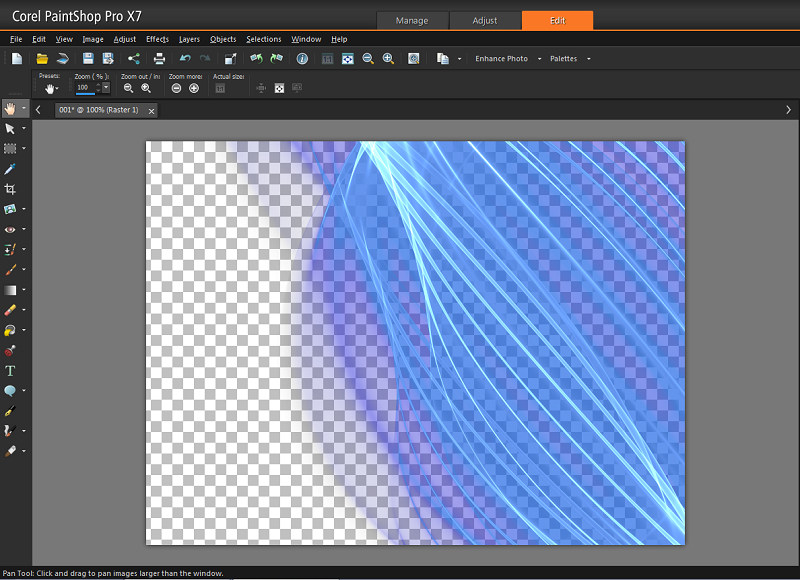Select the Red Eye tool
The image size is (800, 580).
click(10, 229)
